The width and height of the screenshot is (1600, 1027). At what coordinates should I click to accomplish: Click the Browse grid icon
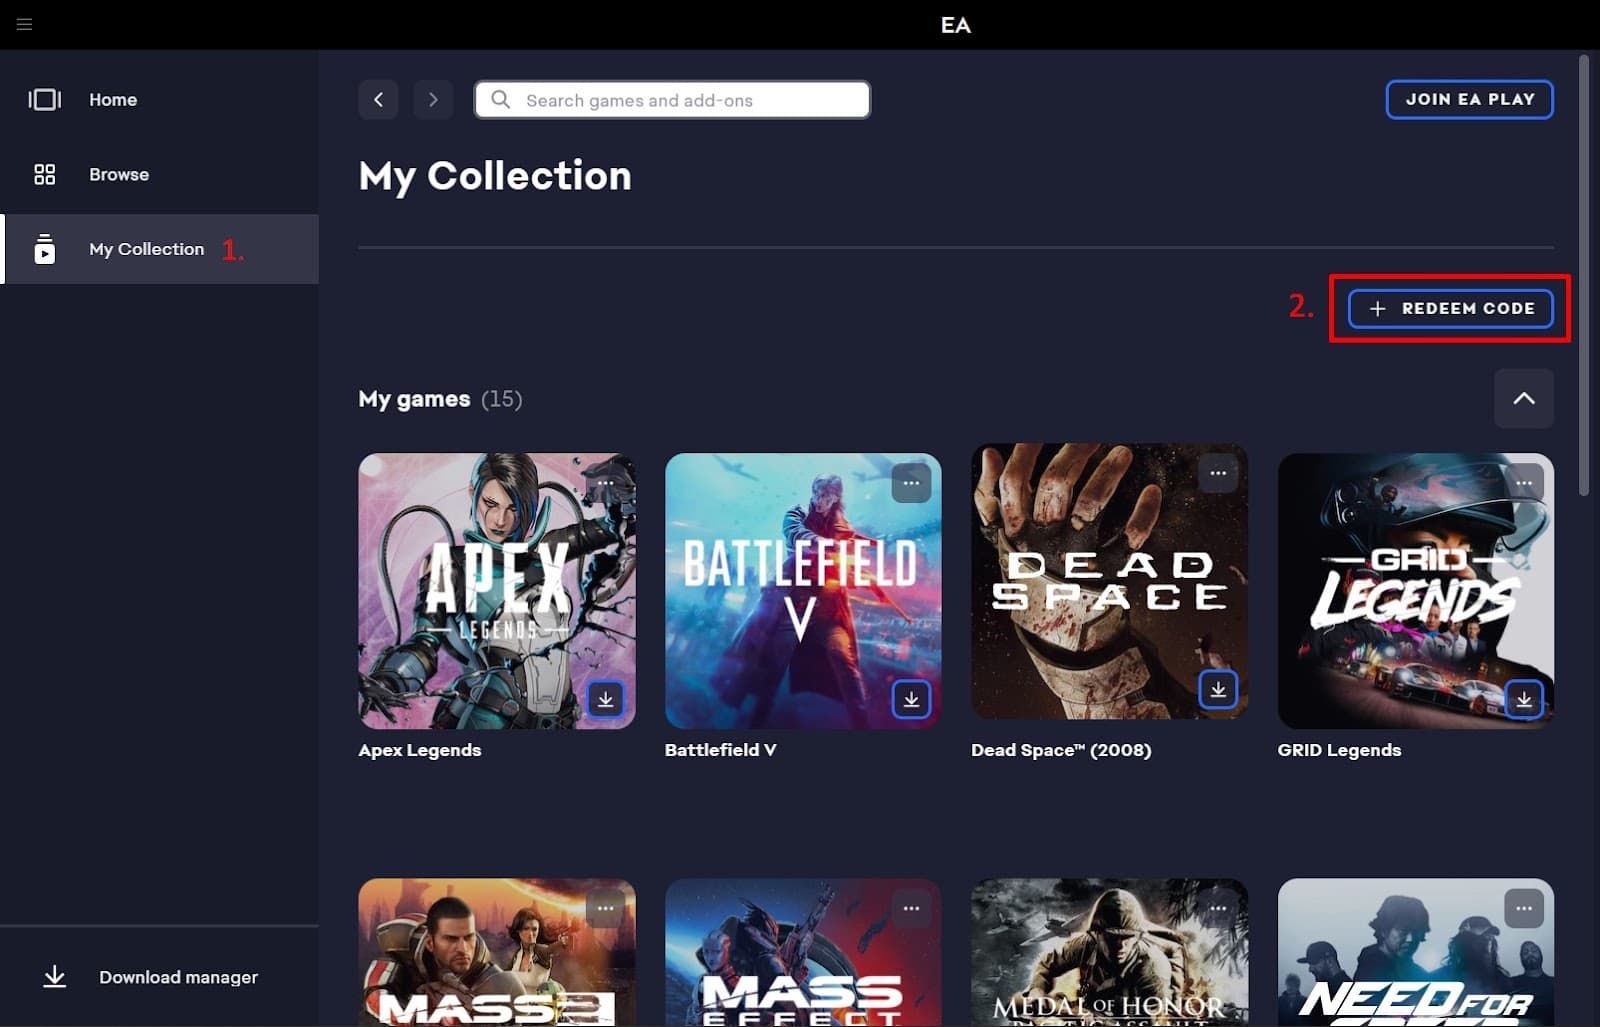coord(44,174)
